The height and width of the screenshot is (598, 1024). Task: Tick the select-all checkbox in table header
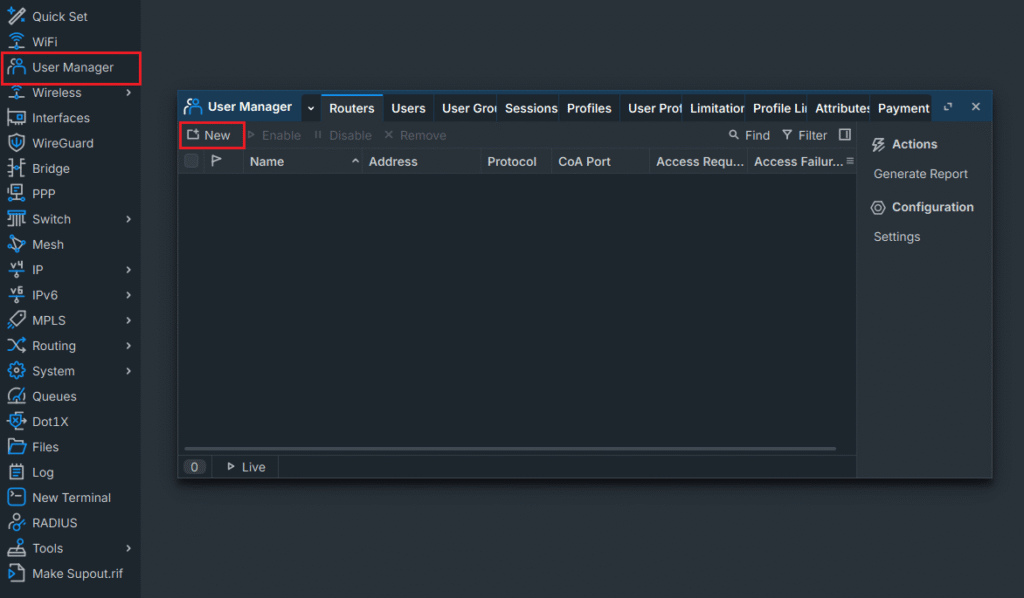tap(191, 161)
